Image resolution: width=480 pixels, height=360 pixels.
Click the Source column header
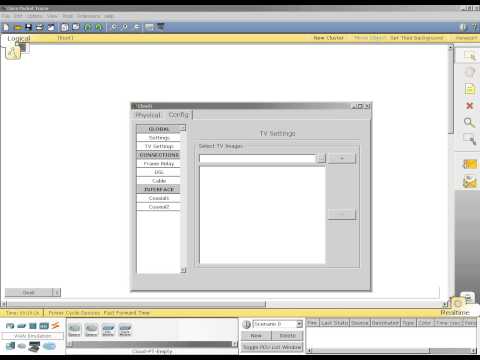[x=360, y=323]
